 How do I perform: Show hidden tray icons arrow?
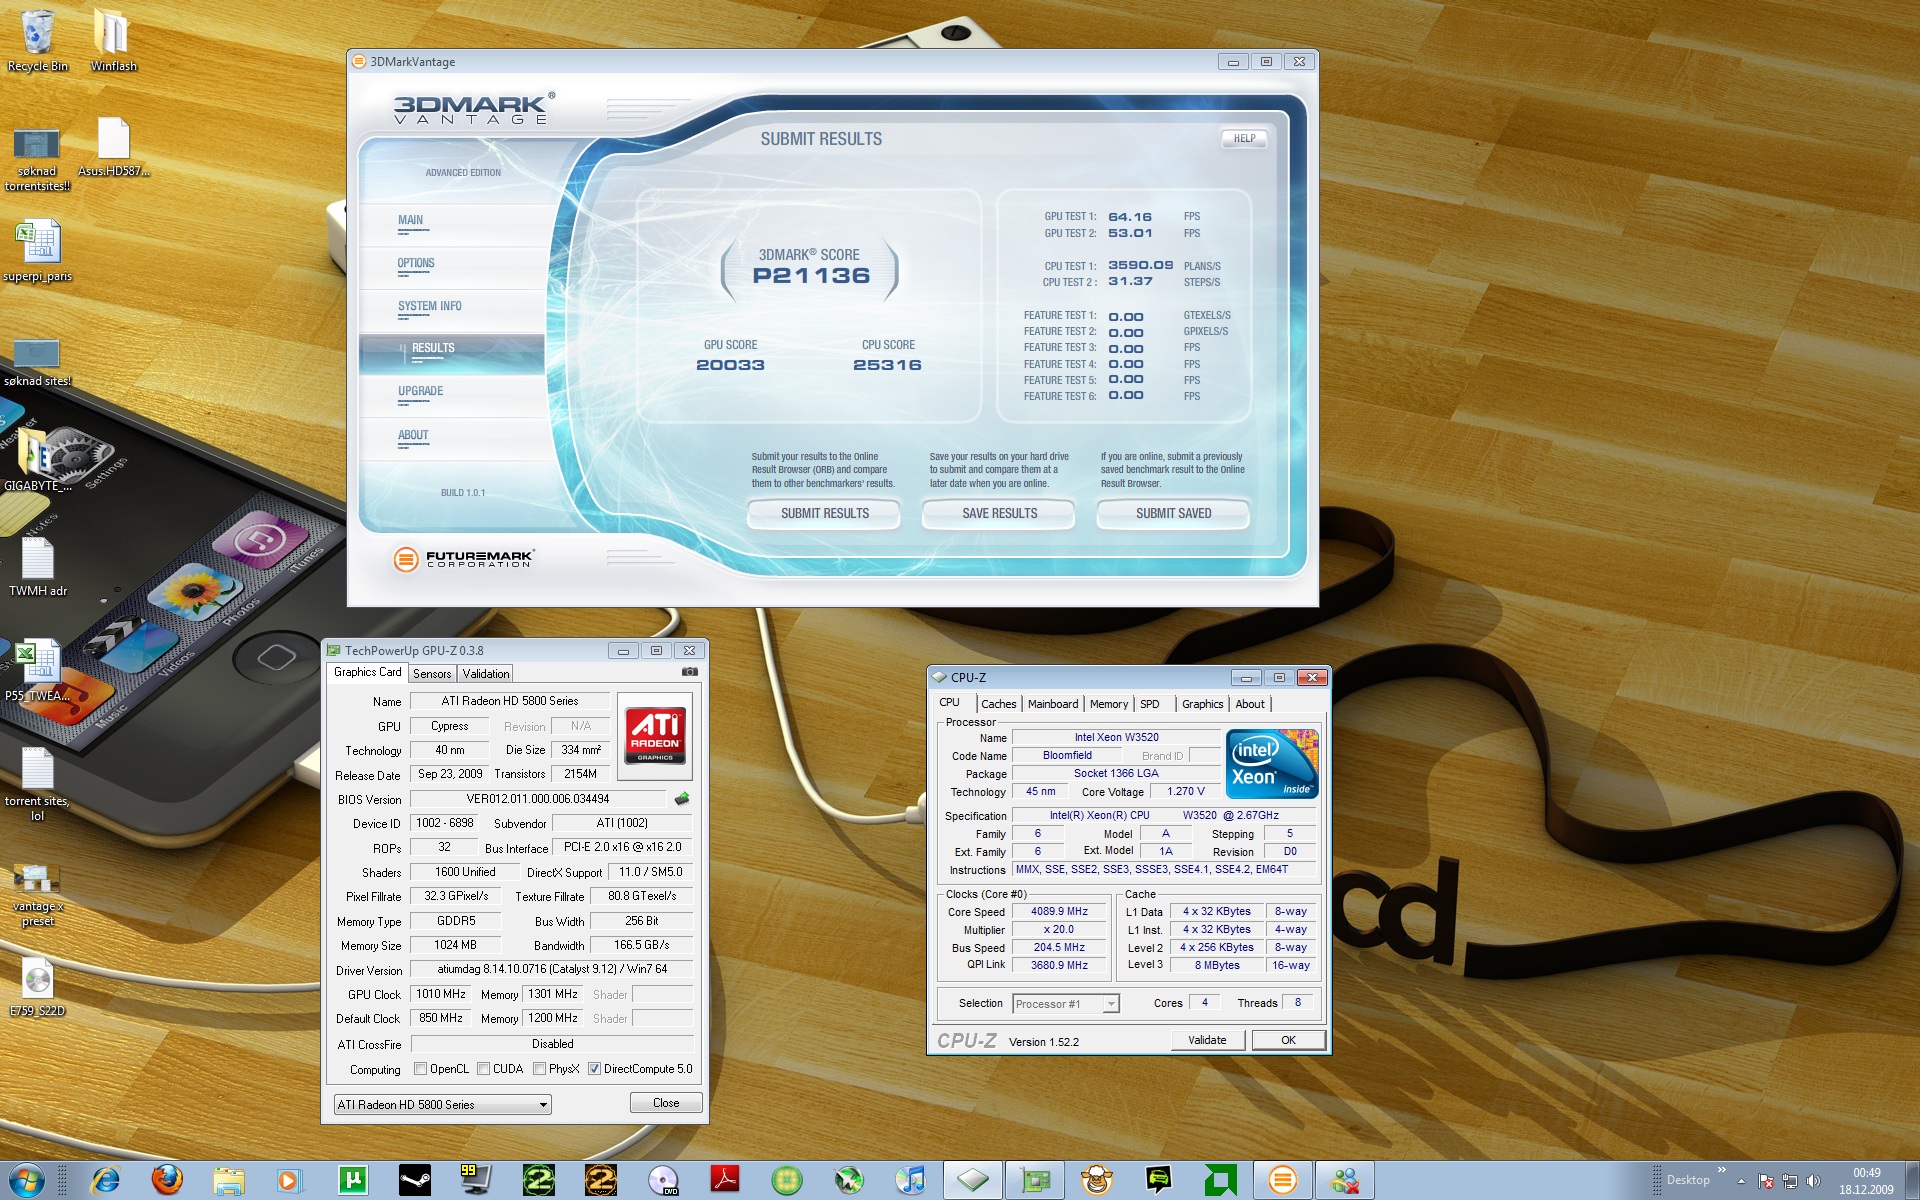[1741, 1181]
